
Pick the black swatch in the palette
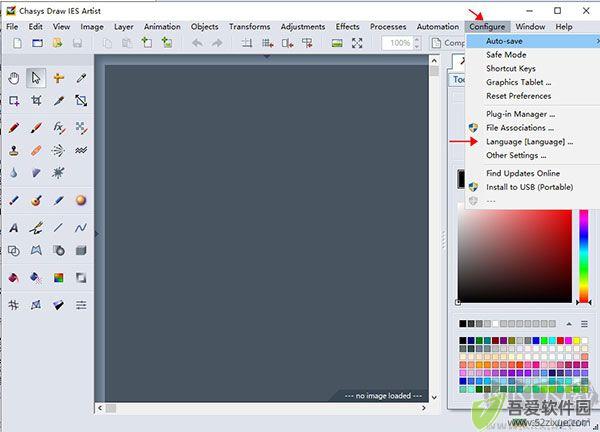pyautogui.click(x=463, y=340)
